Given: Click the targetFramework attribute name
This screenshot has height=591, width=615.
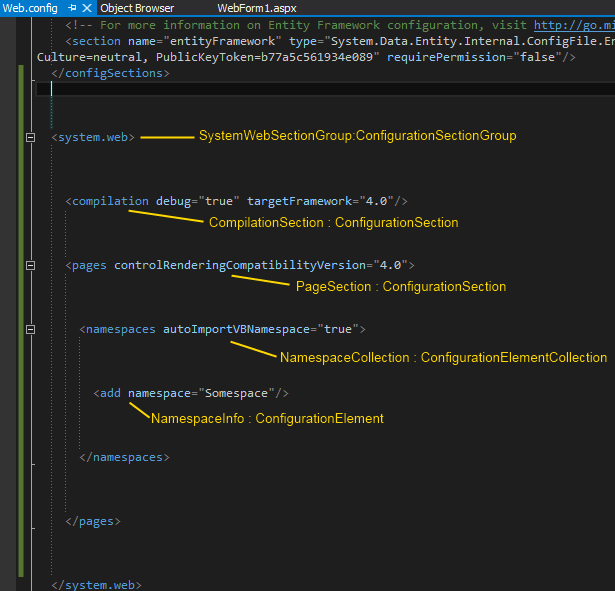Looking at the screenshot, I should (298, 201).
